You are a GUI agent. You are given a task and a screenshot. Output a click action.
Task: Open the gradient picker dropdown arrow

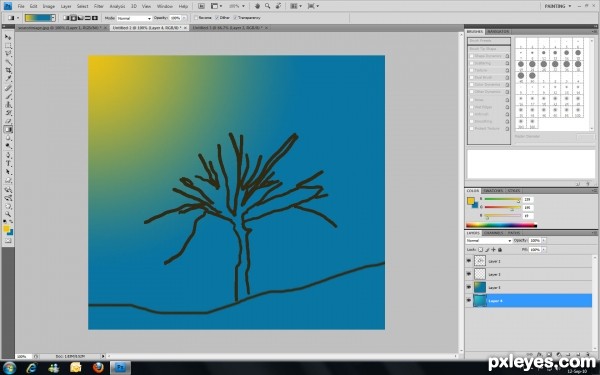coord(53,18)
